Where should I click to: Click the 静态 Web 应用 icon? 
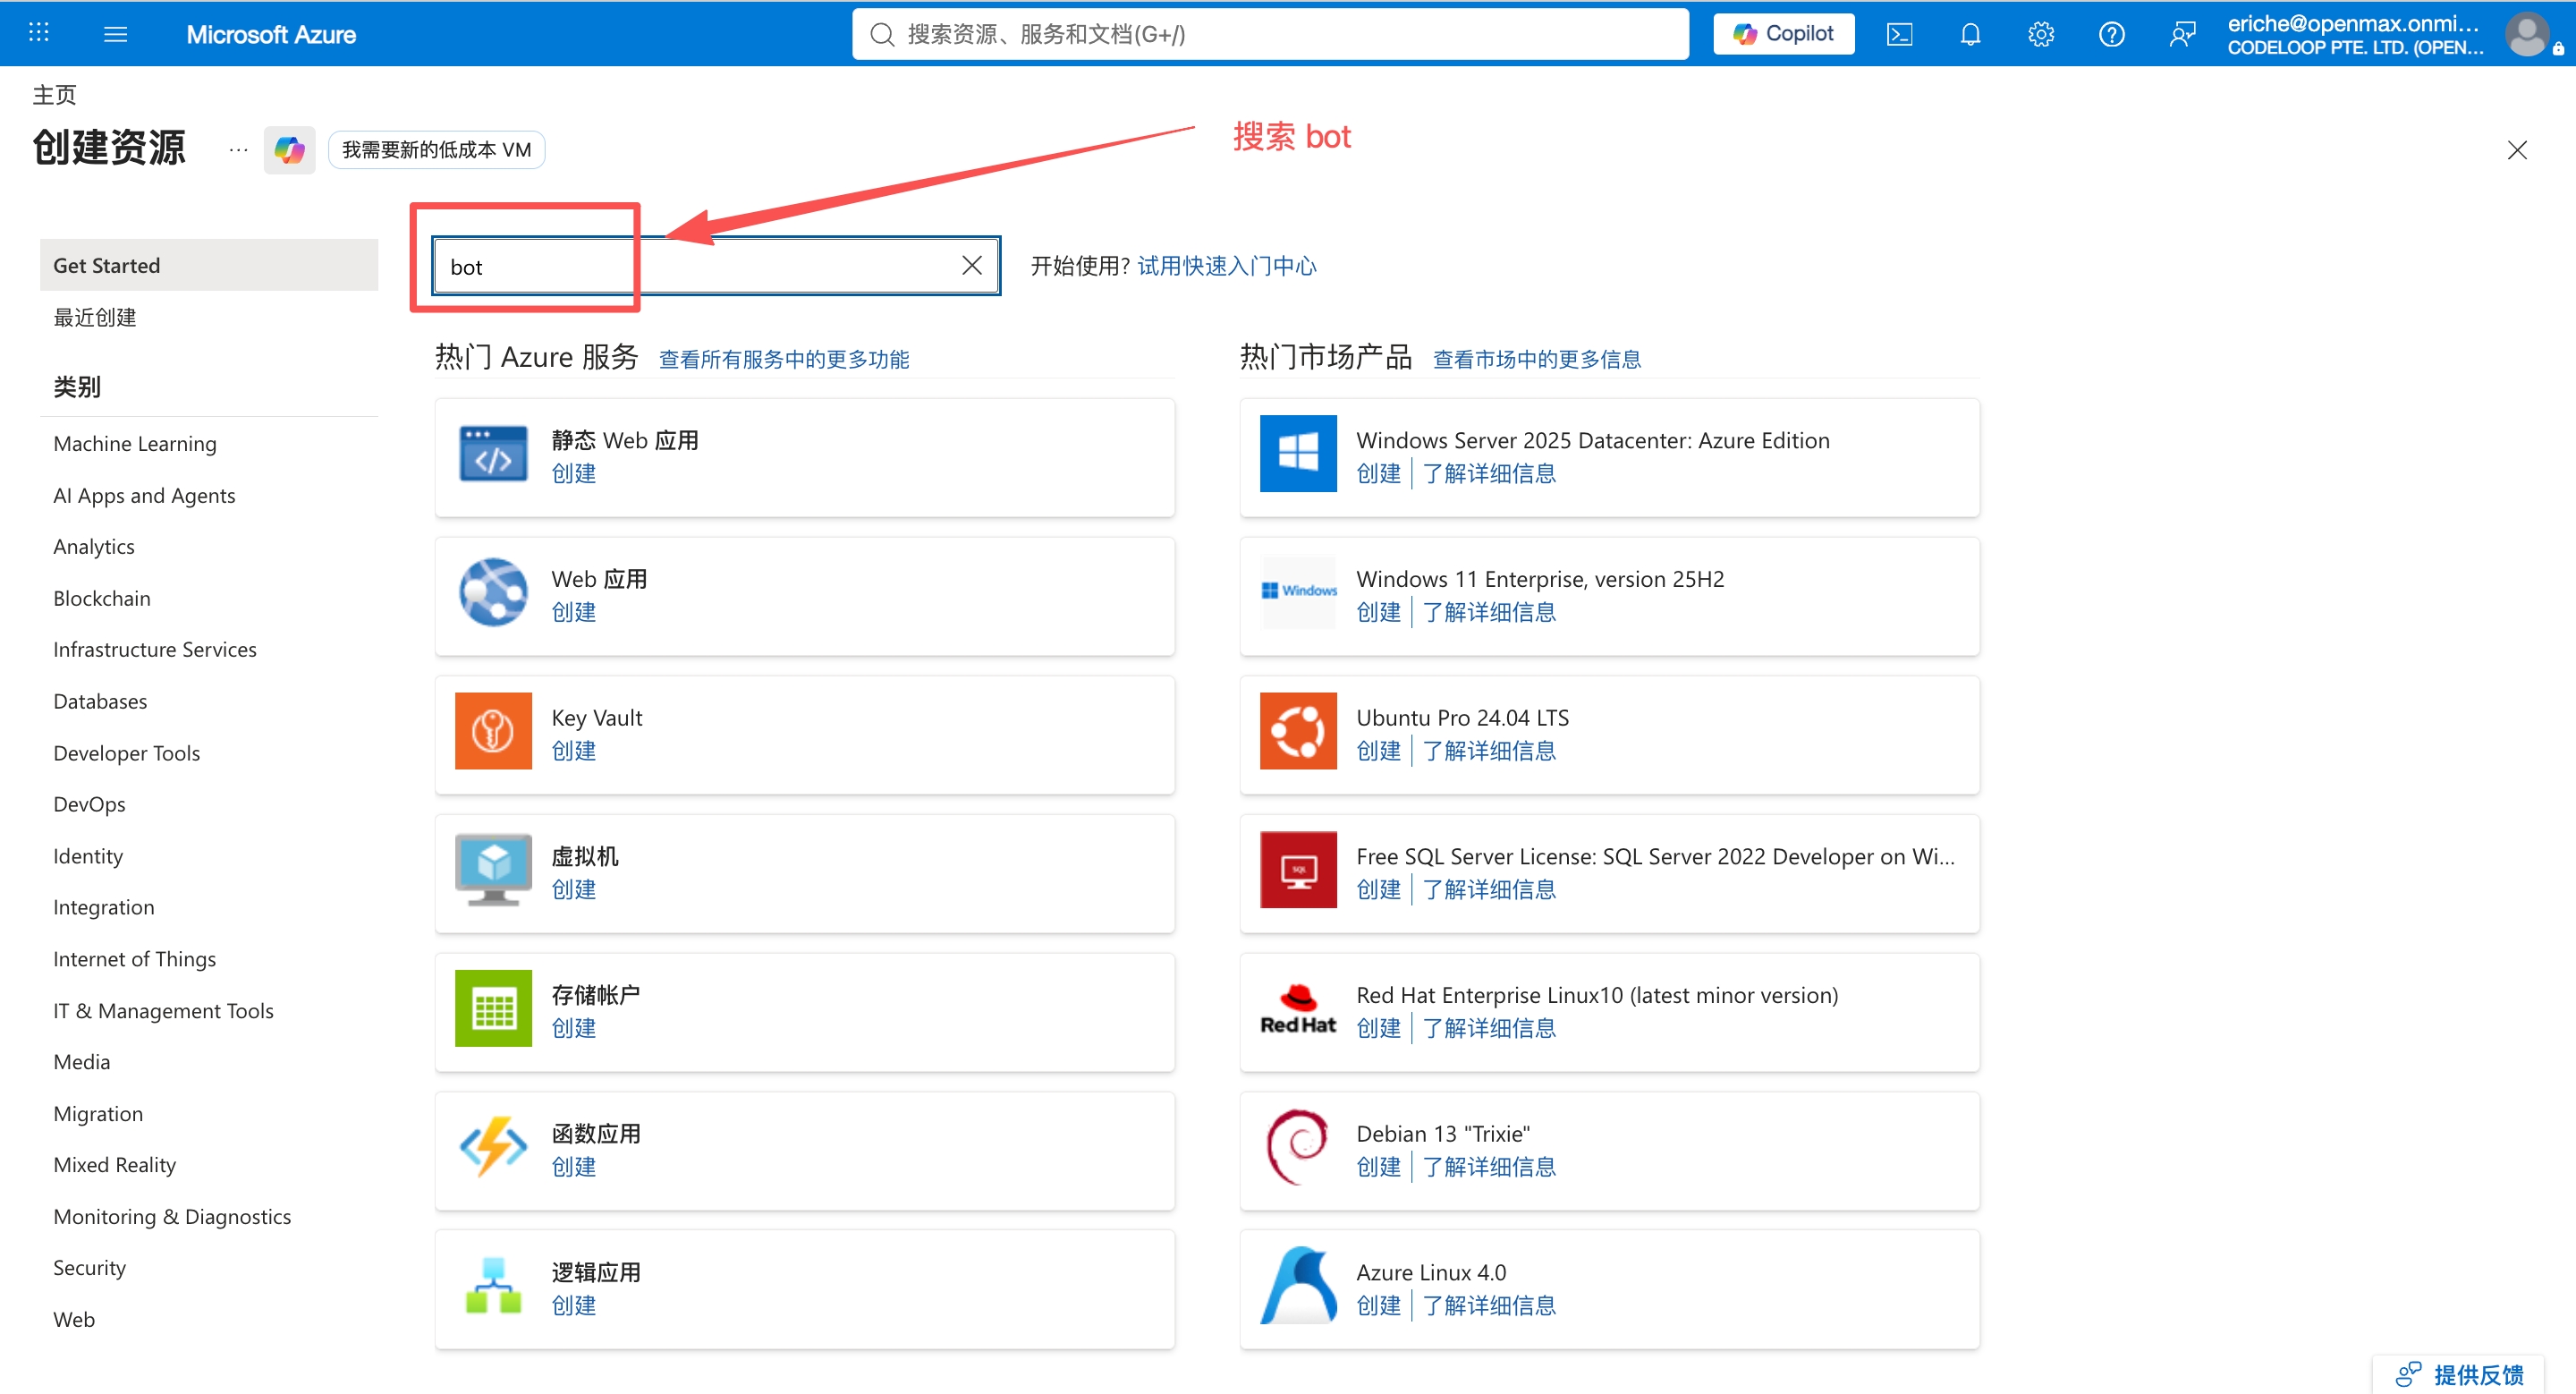pyautogui.click(x=493, y=454)
